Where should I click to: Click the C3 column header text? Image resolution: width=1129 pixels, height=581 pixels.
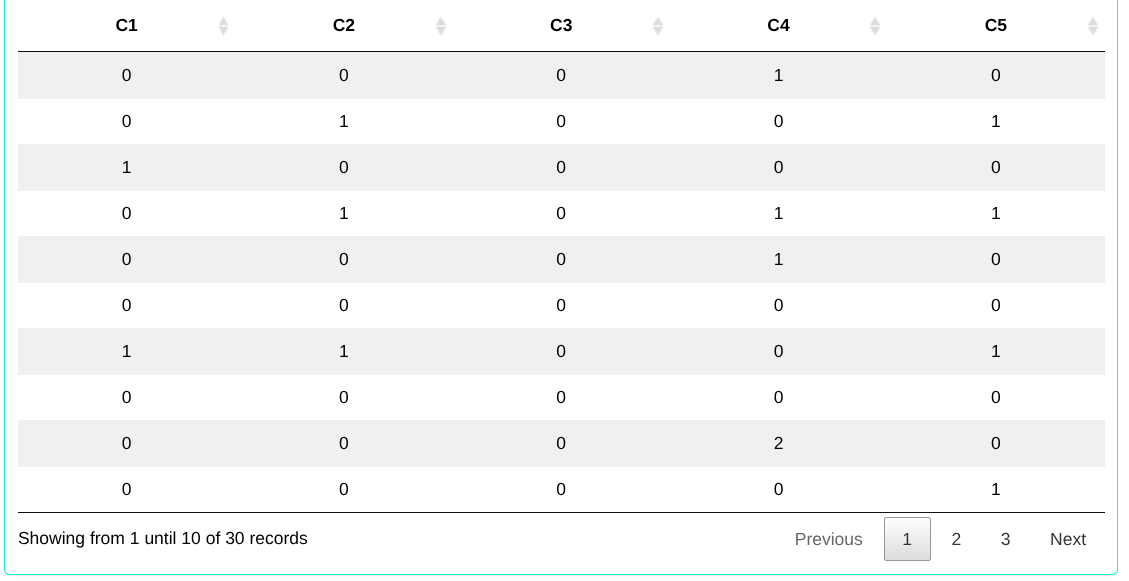[561, 26]
